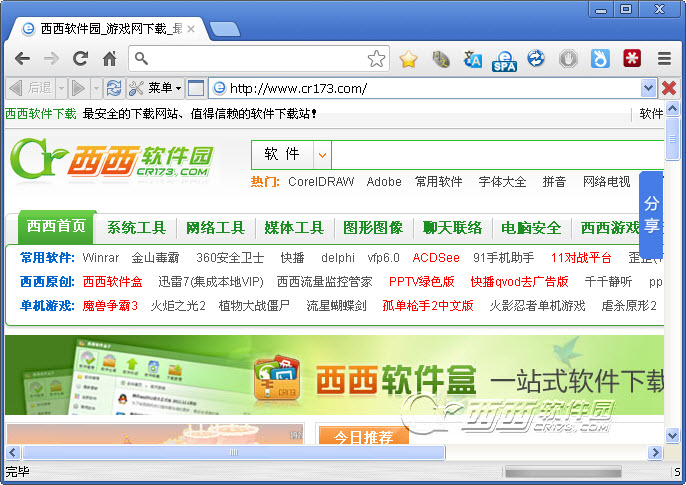
Task: Click the site search text field
Action: (x=497, y=155)
